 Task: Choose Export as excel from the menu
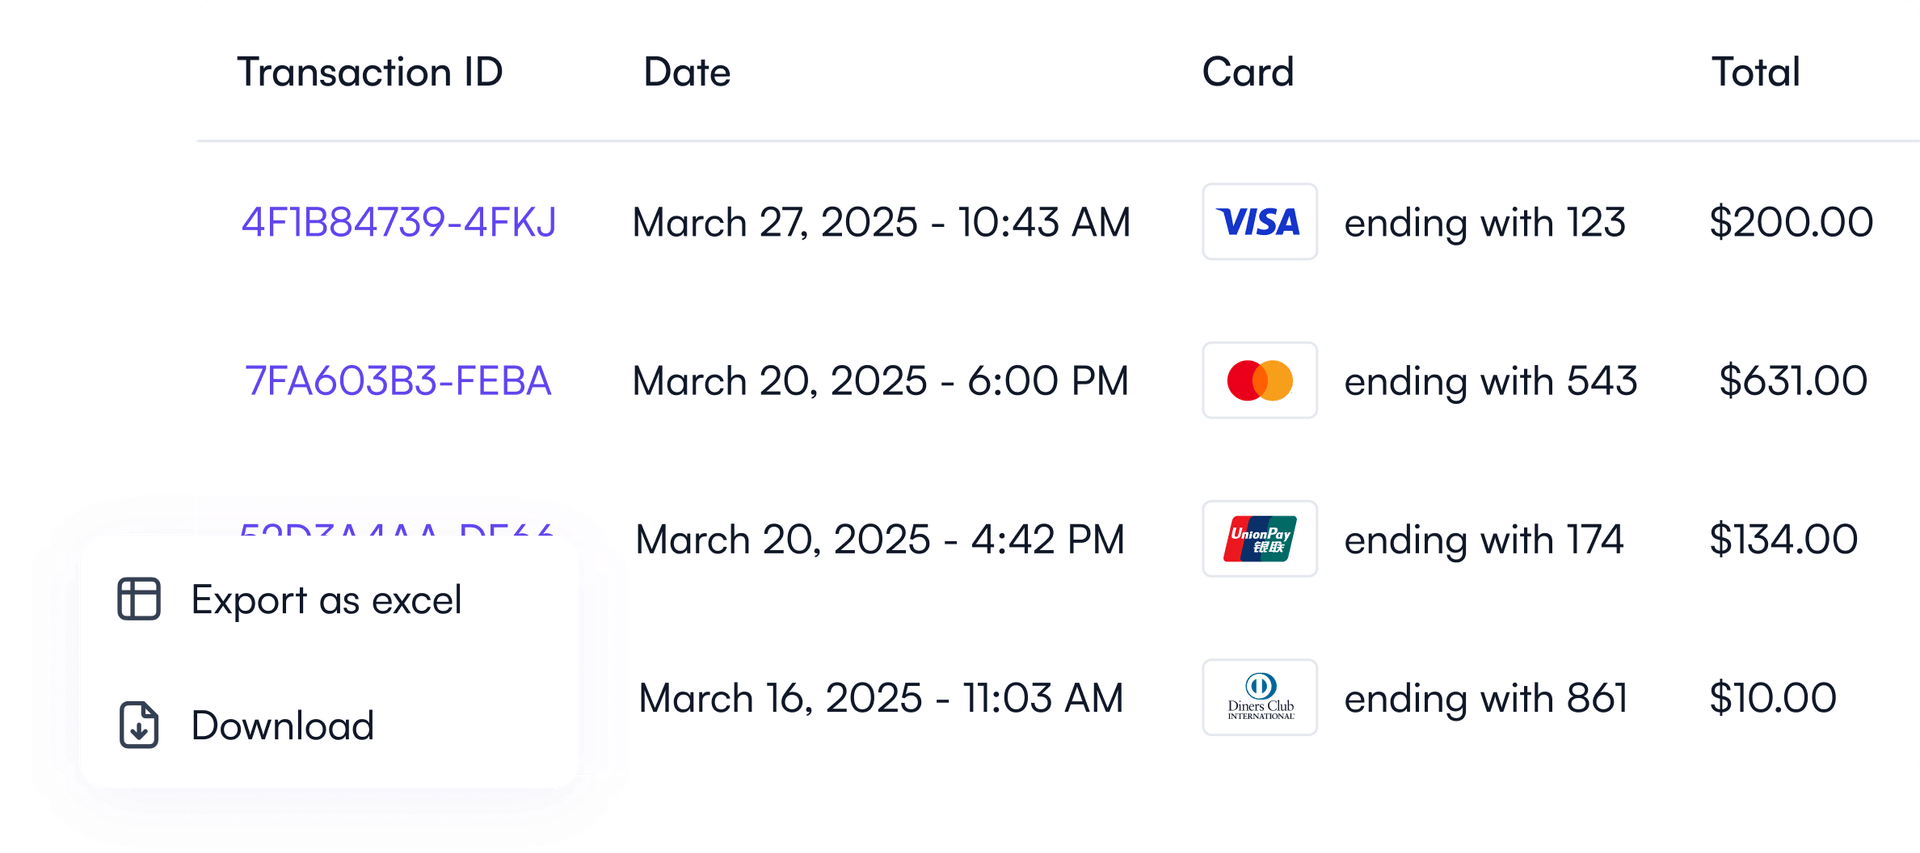click(x=327, y=599)
